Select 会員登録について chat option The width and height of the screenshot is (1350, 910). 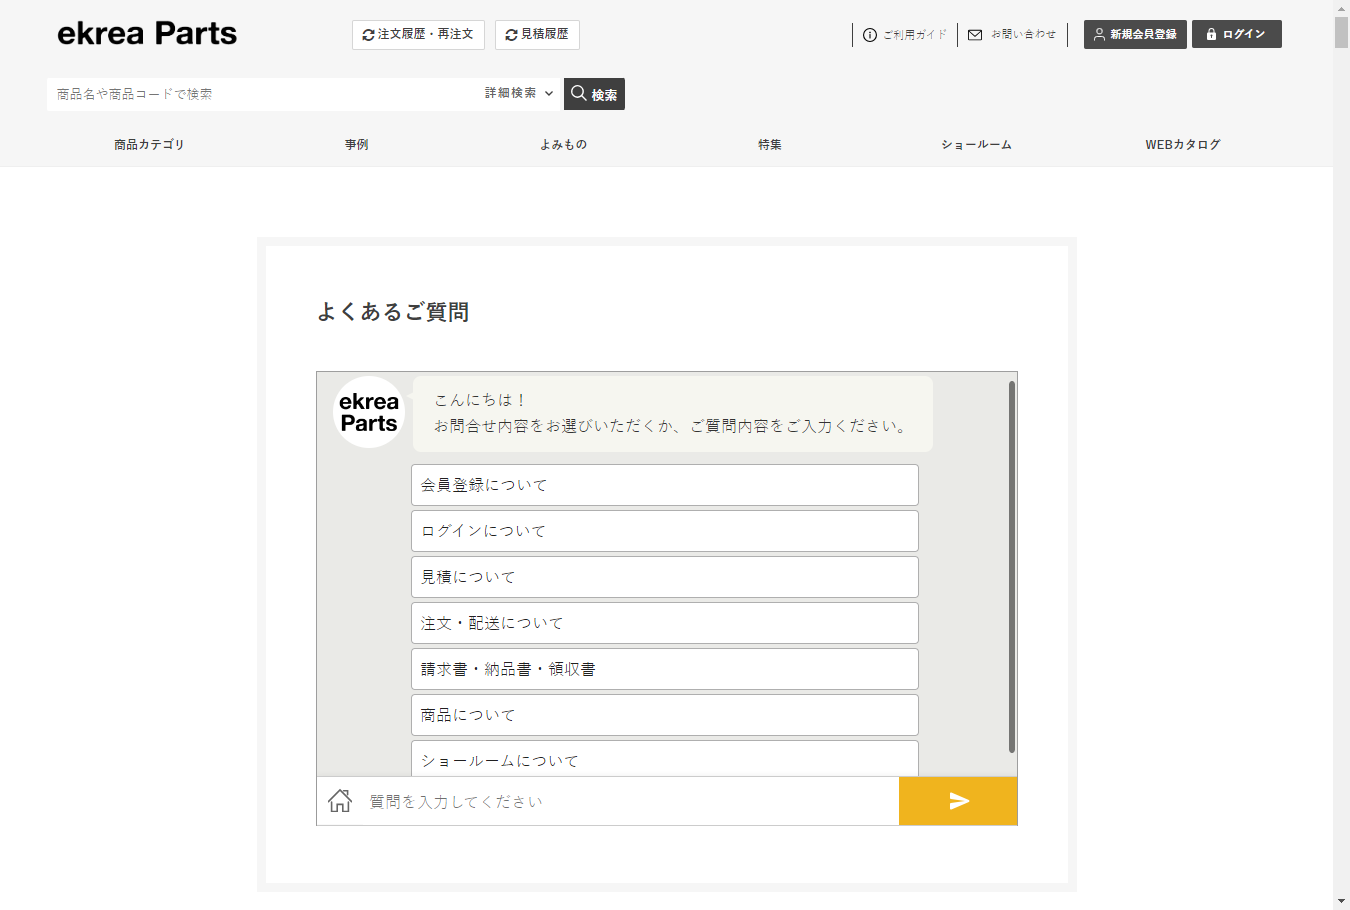point(665,485)
